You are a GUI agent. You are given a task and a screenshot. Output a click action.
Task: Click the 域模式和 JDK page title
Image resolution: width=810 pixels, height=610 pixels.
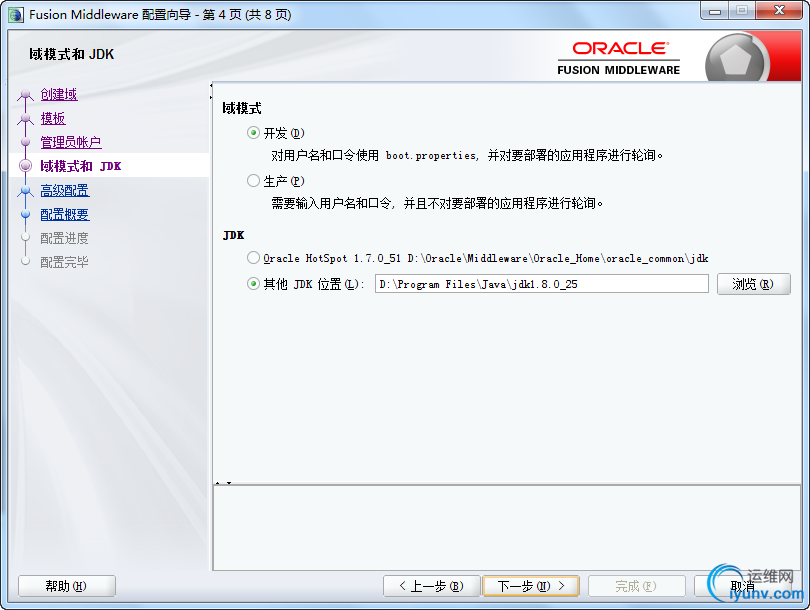pyautogui.click(x=71, y=54)
